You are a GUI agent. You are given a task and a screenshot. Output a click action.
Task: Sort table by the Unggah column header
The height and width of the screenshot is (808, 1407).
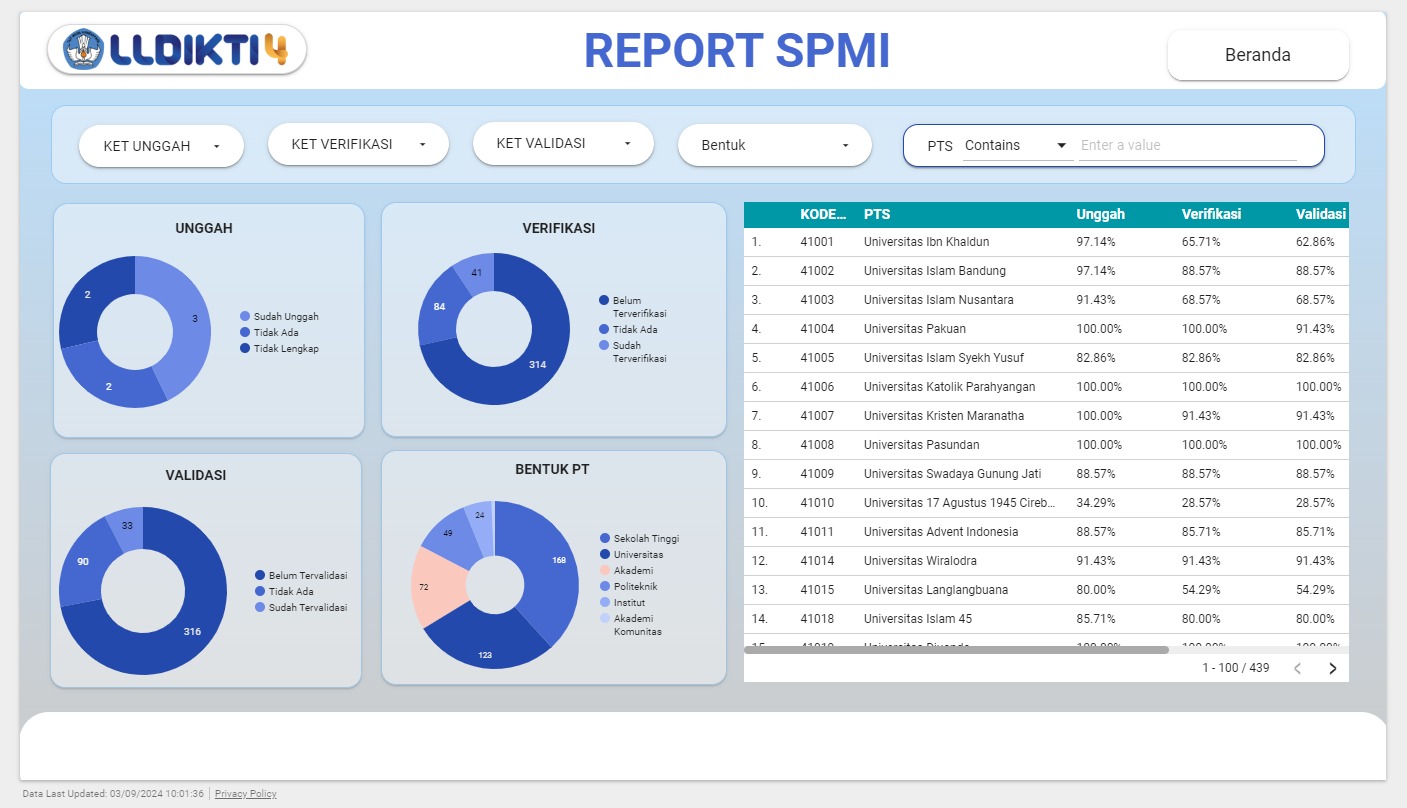(x=1100, y=214)
